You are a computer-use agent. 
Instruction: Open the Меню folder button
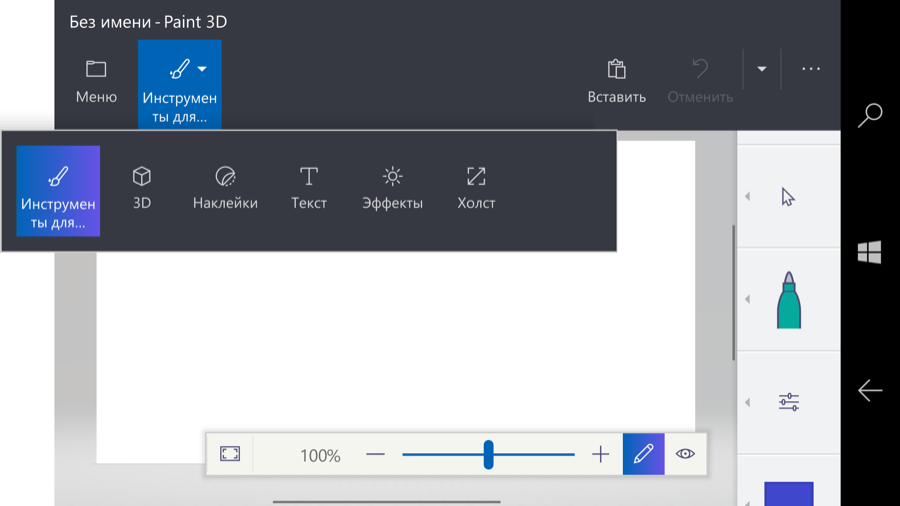click(96, 83)
